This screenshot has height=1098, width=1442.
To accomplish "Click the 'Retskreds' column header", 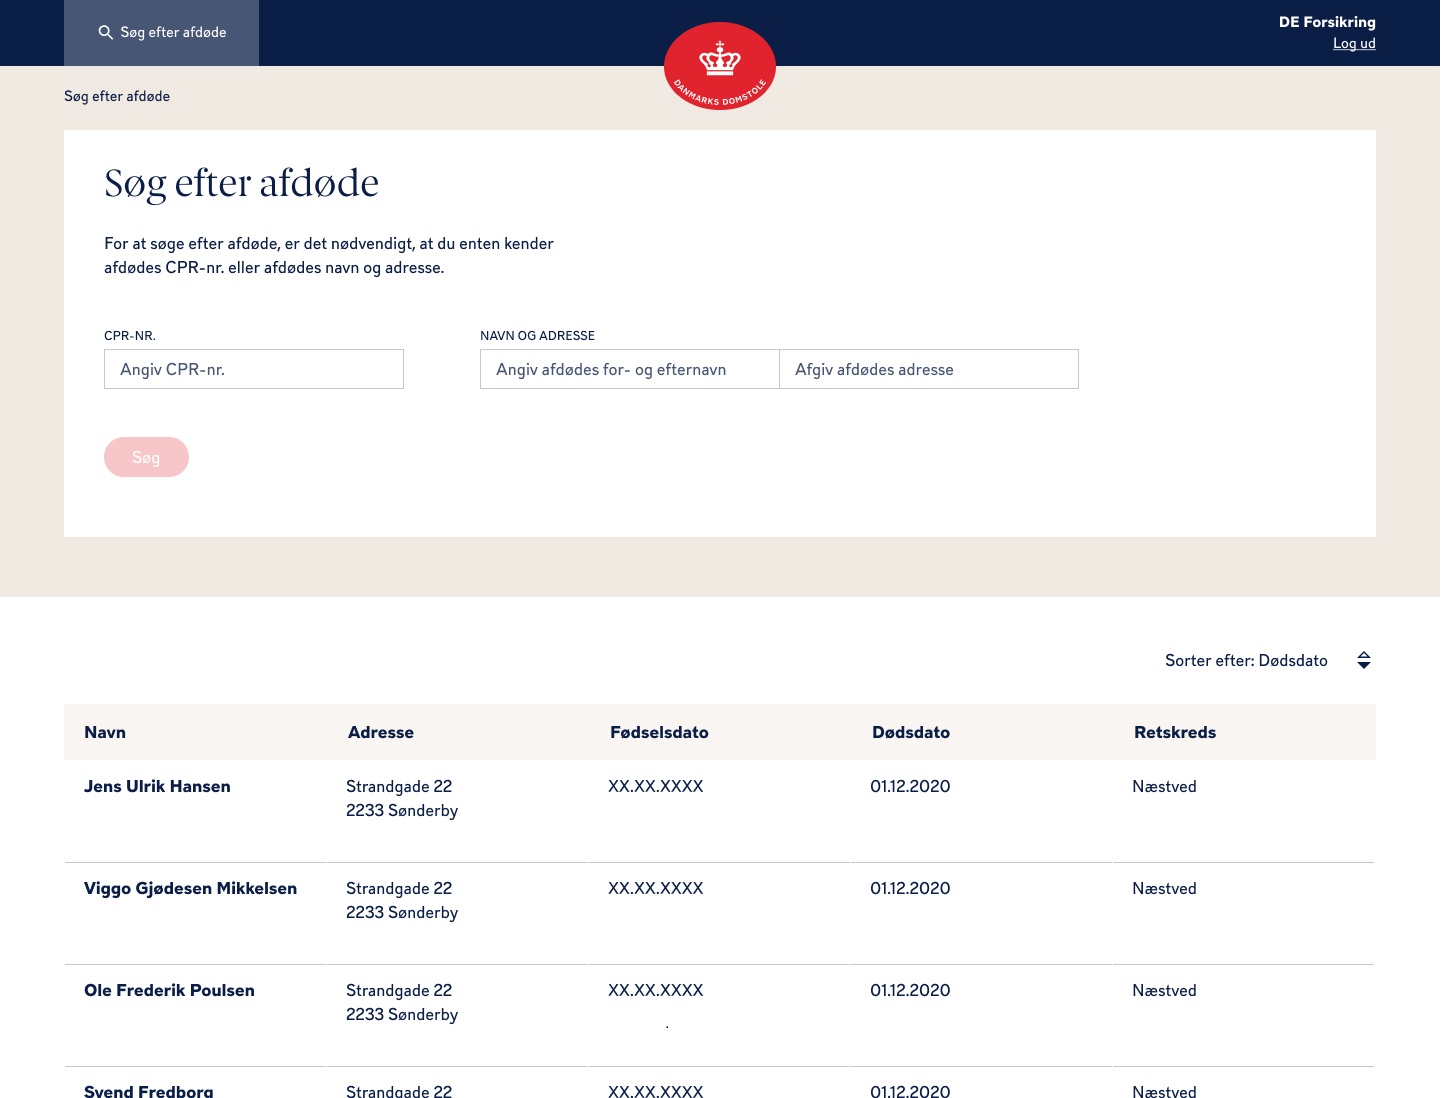I will tap(1174, 732).
